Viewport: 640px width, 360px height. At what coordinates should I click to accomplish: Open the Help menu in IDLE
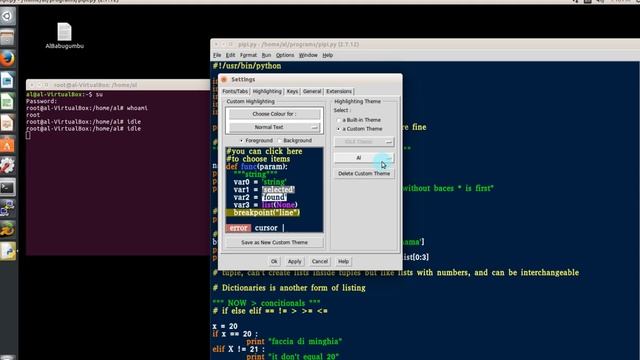point(328,55)
